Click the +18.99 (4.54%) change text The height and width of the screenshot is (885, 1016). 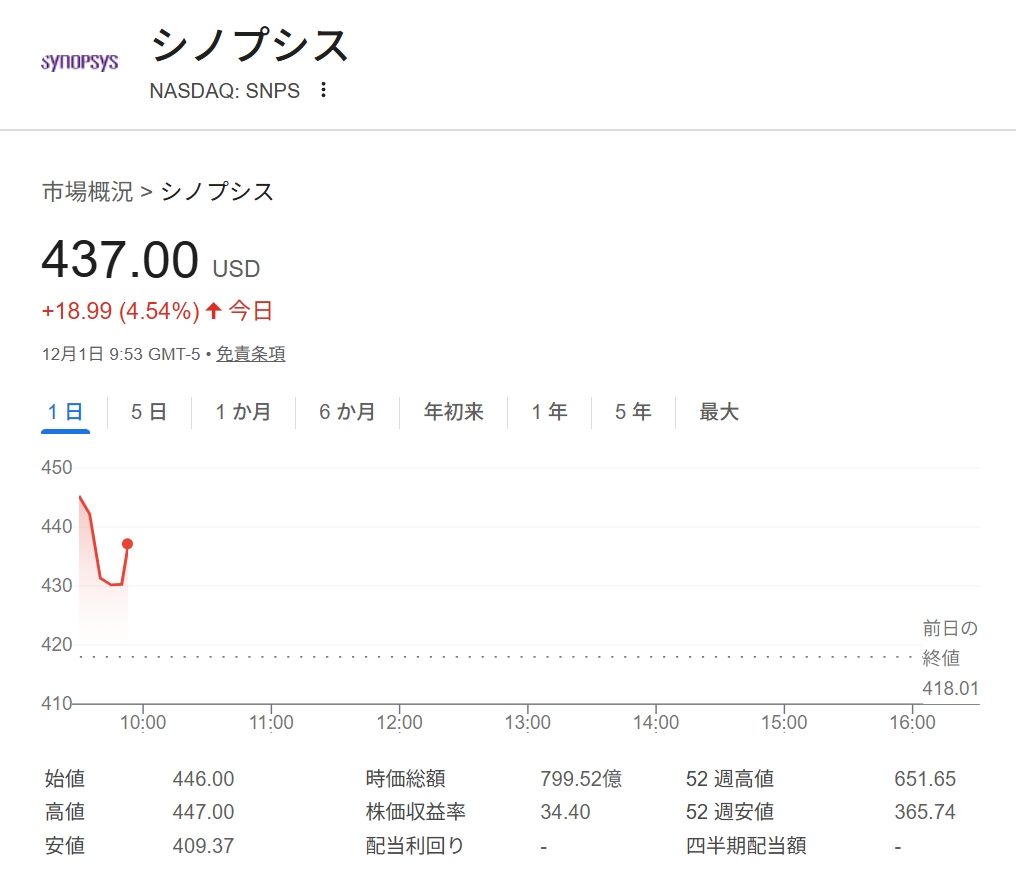coord(121,311)
